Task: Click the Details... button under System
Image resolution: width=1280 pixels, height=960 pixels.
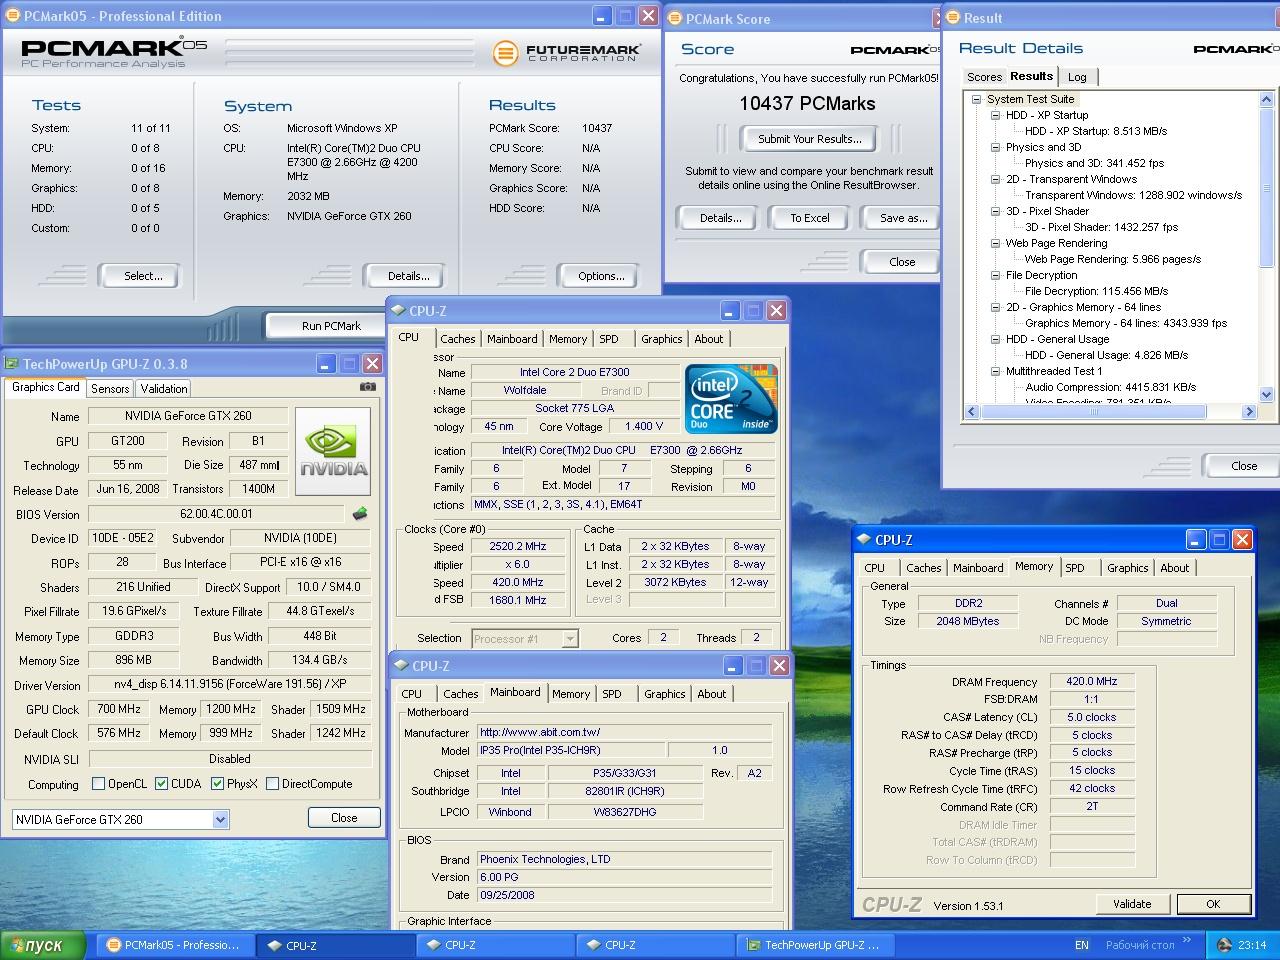Action: [x=408, y=276]
